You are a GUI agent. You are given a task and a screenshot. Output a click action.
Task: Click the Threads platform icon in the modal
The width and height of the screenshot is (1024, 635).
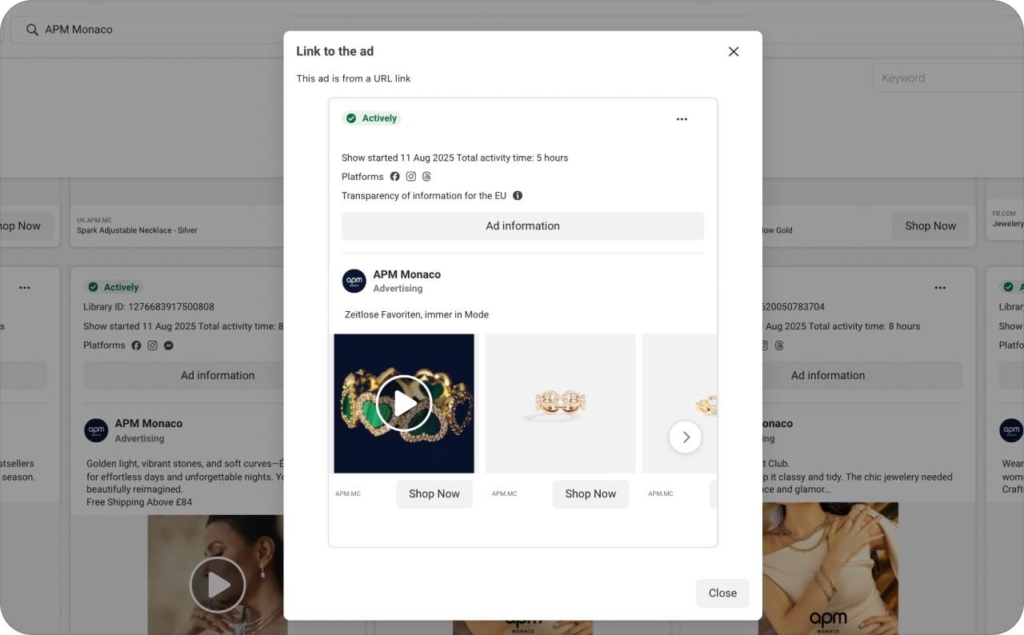[427, 177]
